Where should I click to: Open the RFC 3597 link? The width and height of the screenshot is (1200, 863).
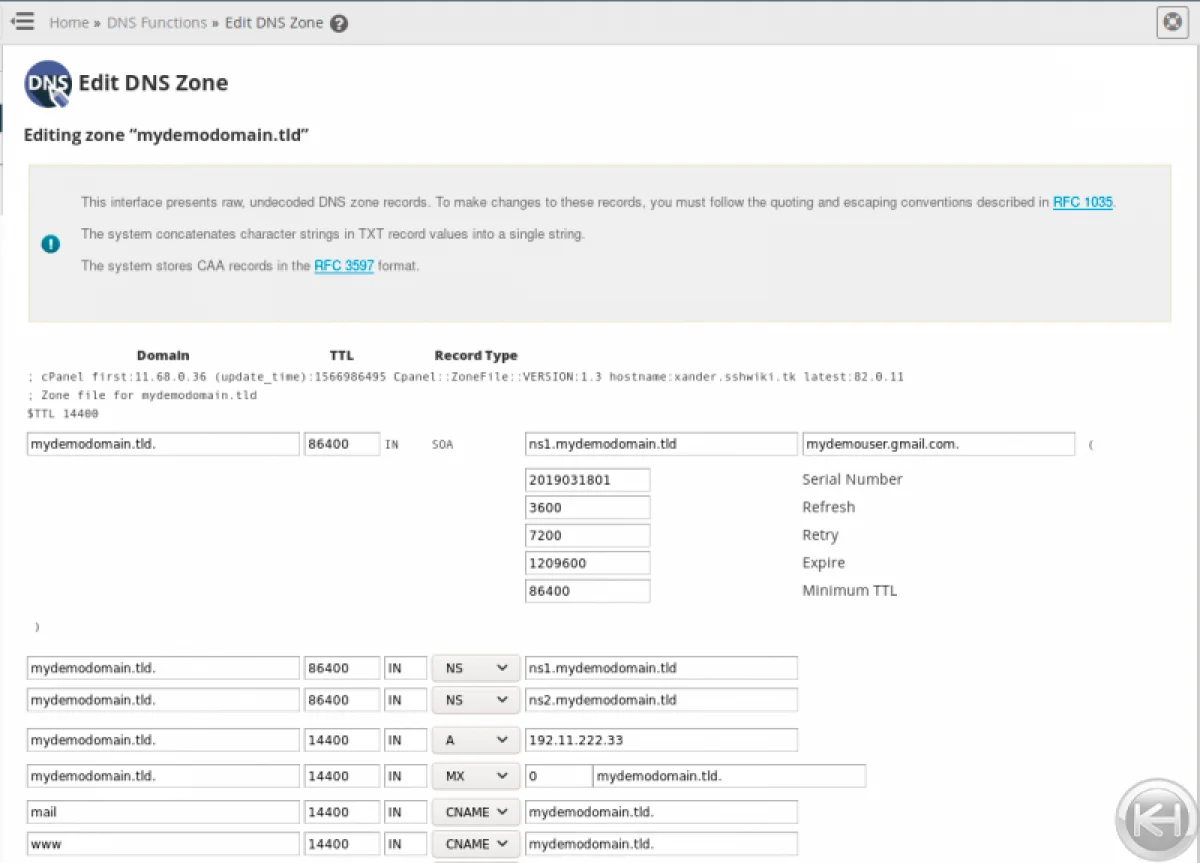point(344,266)
